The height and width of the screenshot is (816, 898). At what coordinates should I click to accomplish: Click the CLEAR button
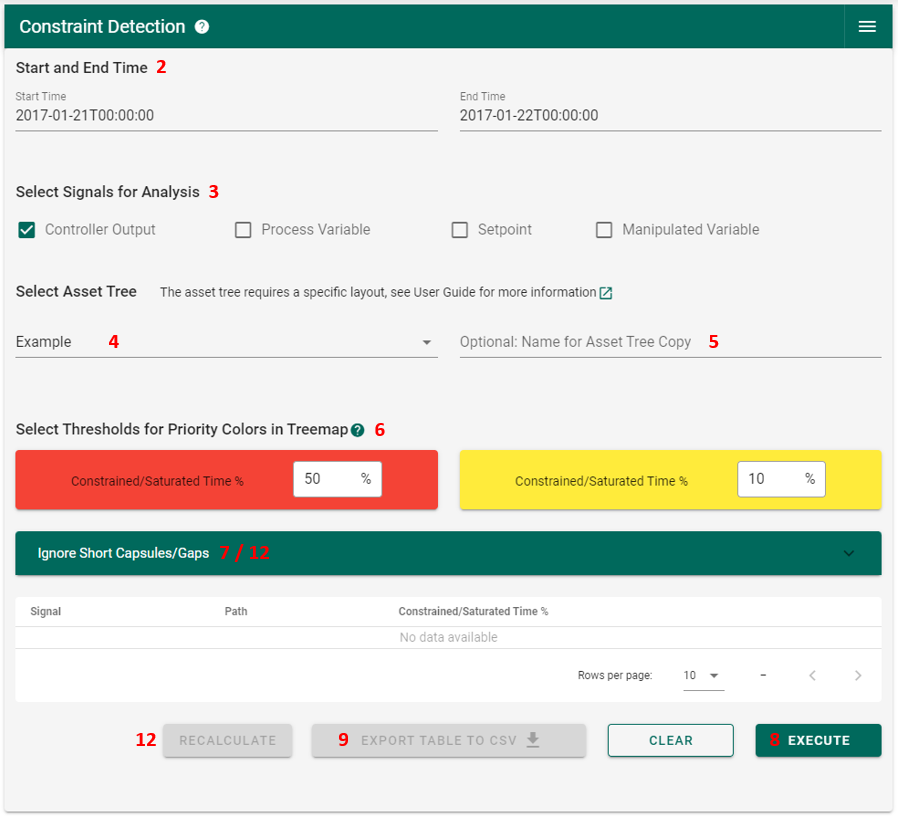(x=671, y=740)
